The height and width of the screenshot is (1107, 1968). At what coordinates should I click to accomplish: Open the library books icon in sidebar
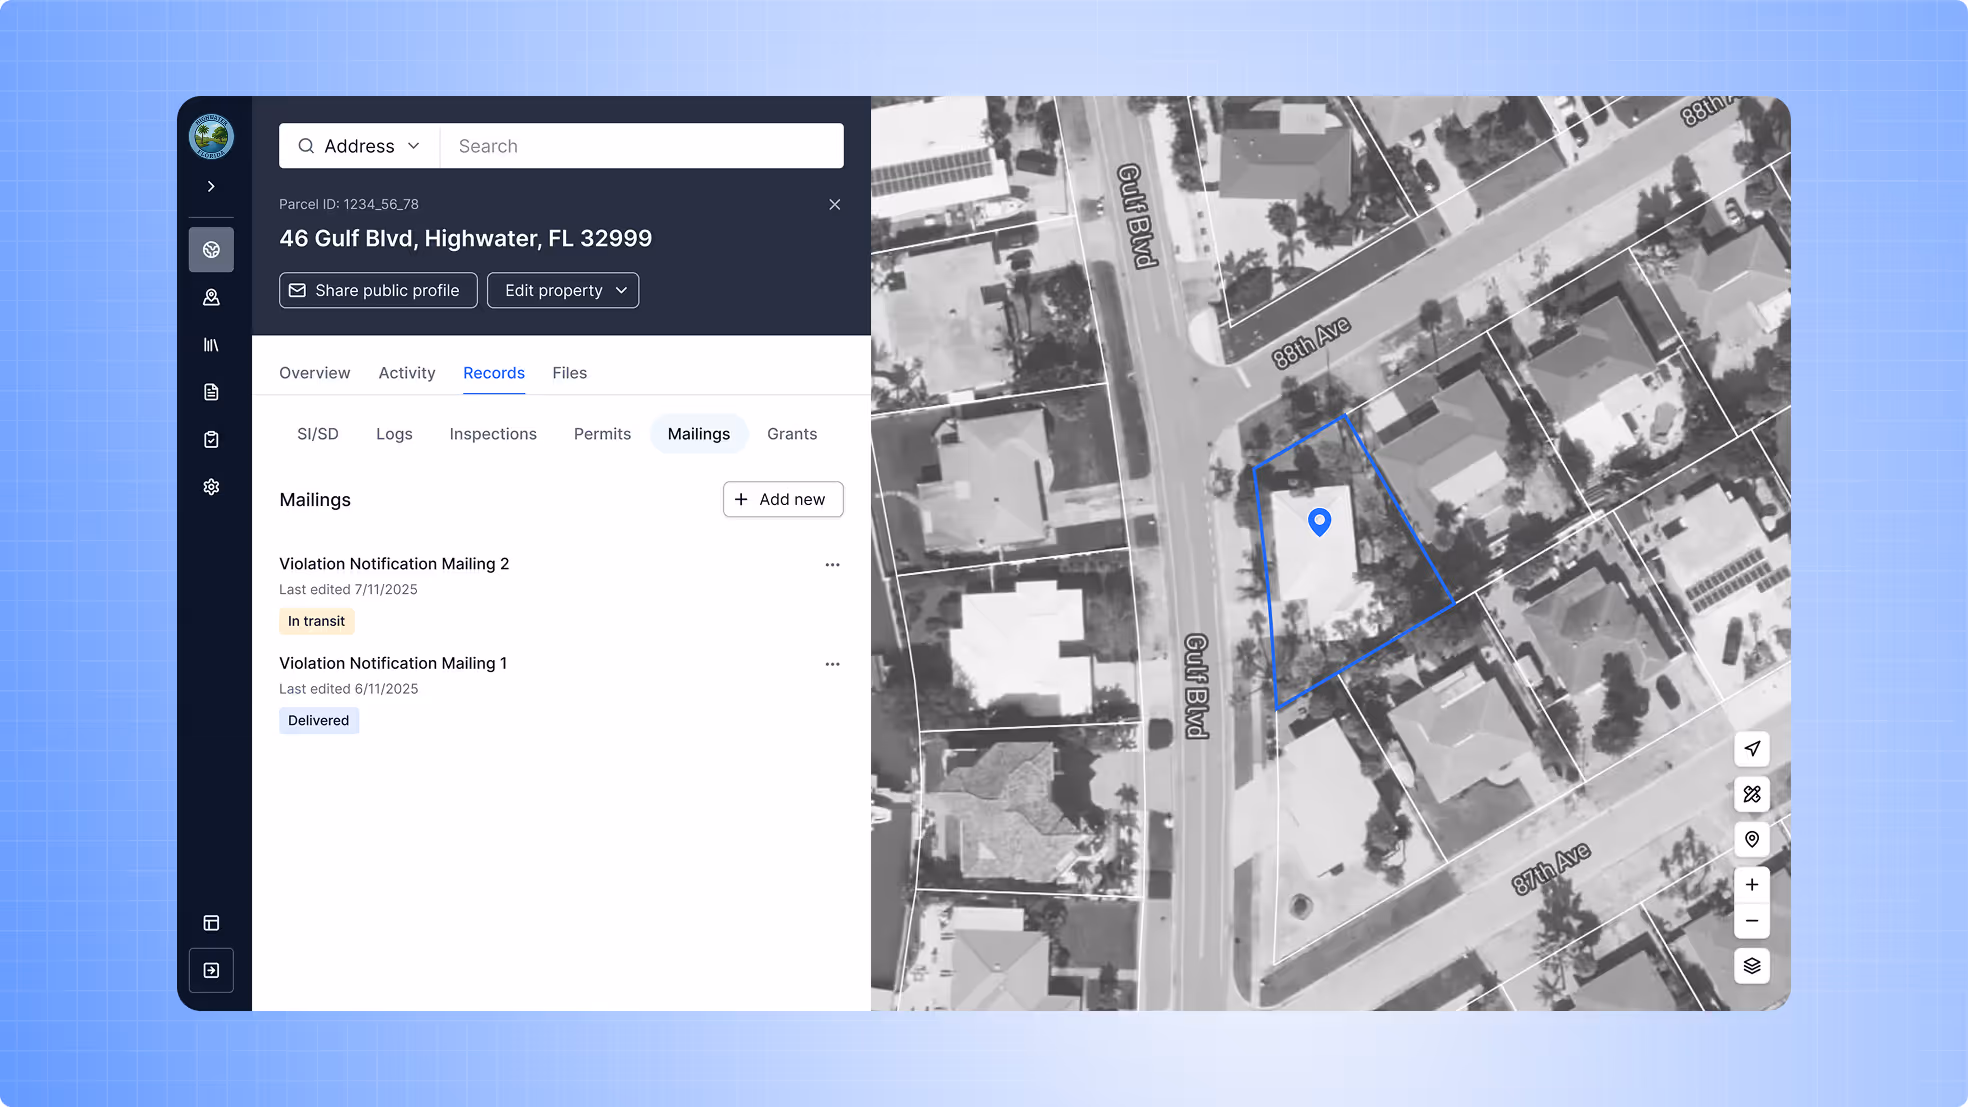(x=211, y=345)
